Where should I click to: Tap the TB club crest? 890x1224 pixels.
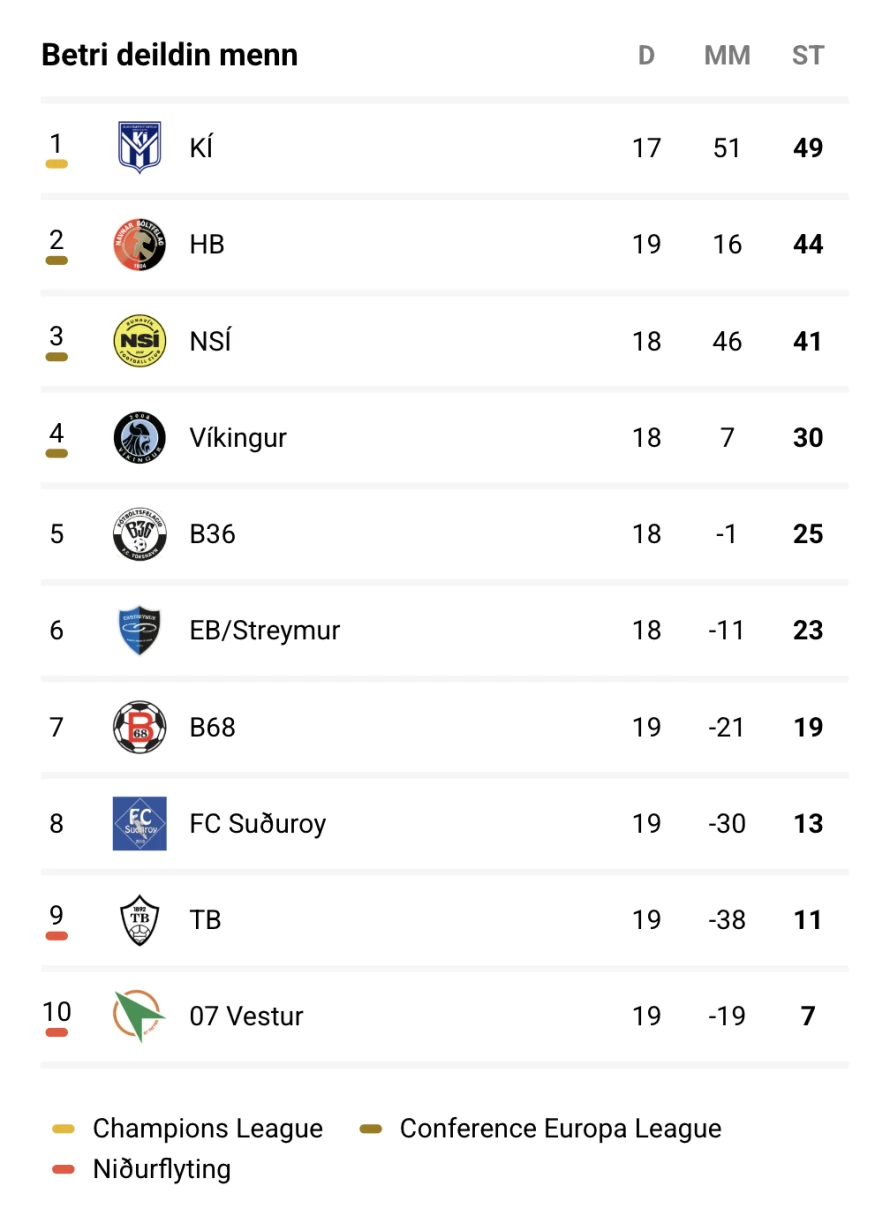coord(139,920)
